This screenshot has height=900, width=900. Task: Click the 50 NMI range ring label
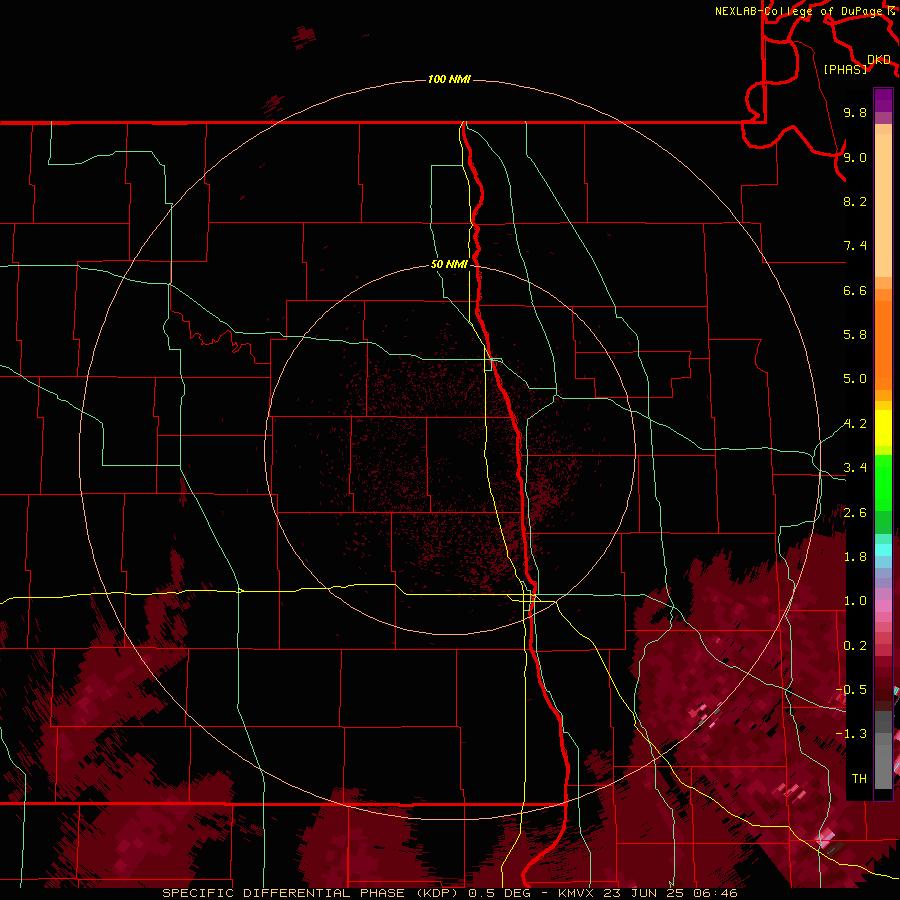coord(449,264)
